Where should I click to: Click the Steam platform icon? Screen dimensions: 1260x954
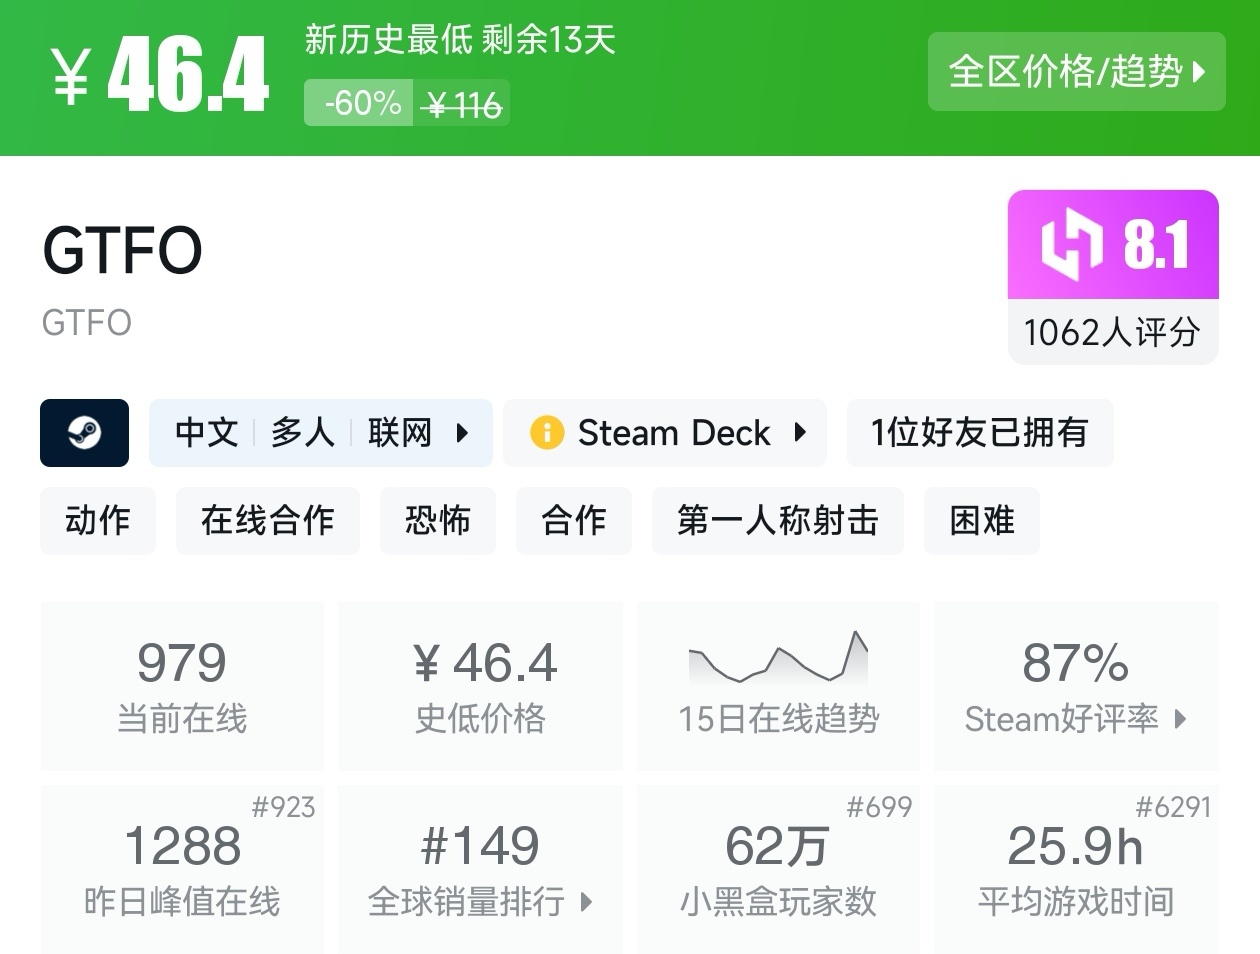[84, 433]
